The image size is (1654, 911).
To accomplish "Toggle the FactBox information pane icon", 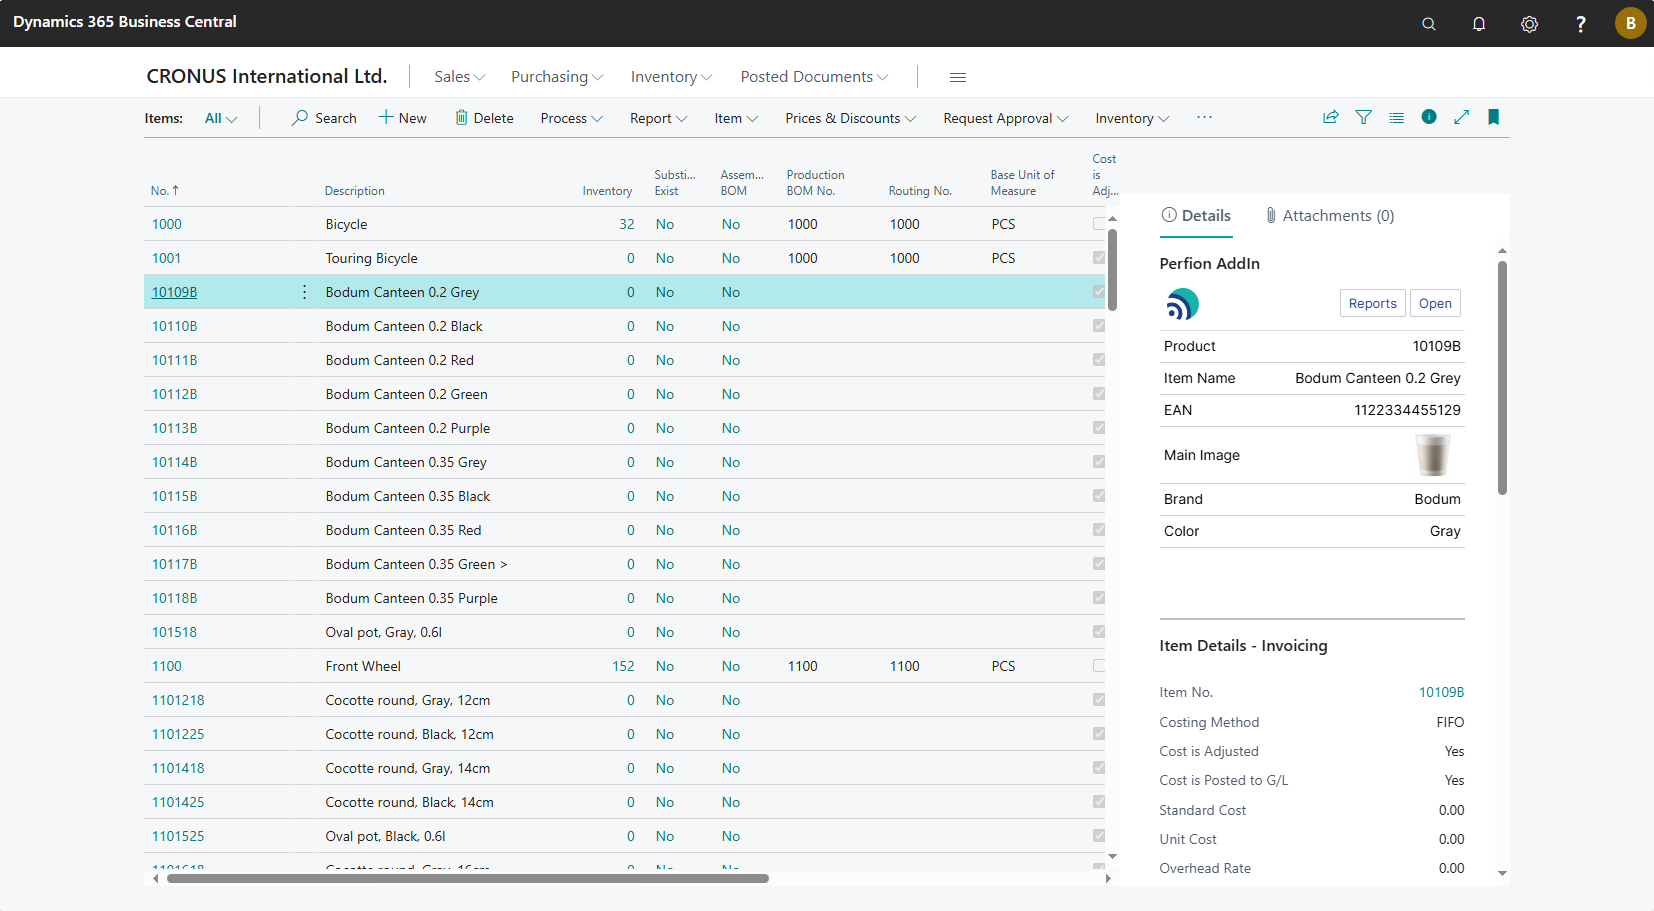I will tap(1429, 117).
